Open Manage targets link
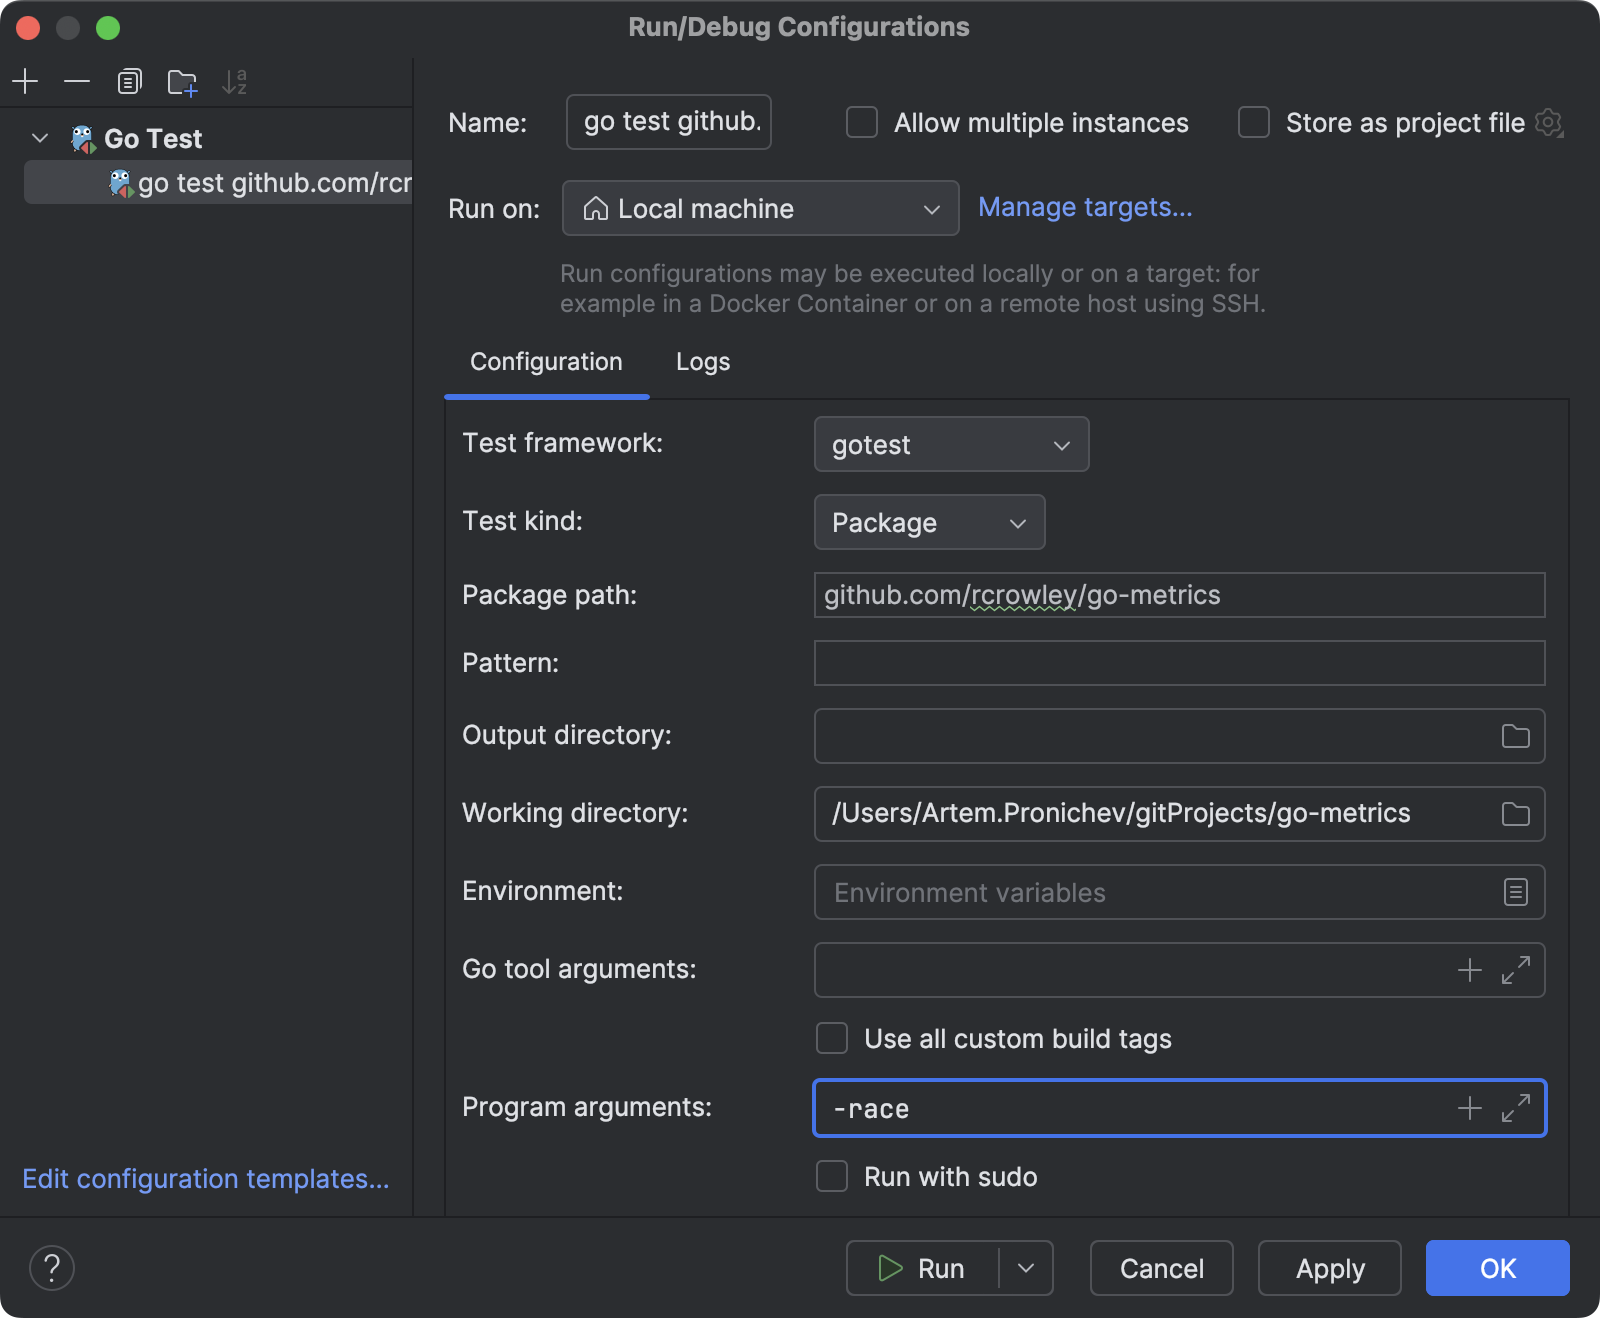1600x1318 pixels. click(1085, 207)
